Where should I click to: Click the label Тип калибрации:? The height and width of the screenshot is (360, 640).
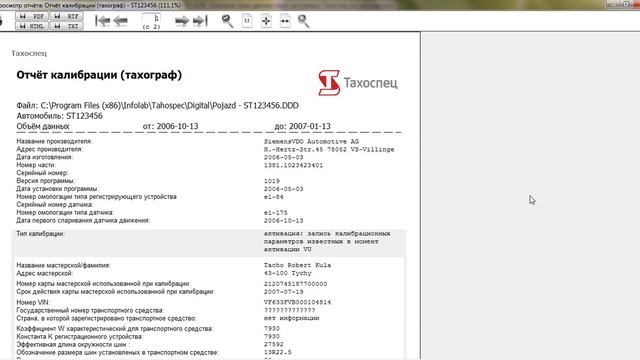point(40,234)
